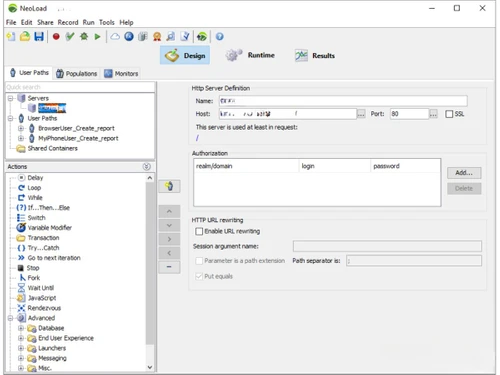Click the ellipsis button next to Host

click(x=361, y=114)
